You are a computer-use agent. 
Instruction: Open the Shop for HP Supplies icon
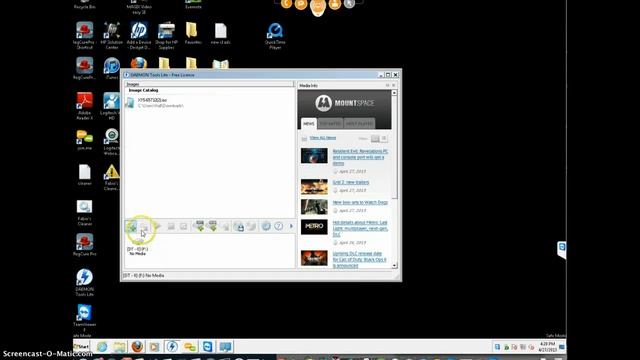point(166,36)
